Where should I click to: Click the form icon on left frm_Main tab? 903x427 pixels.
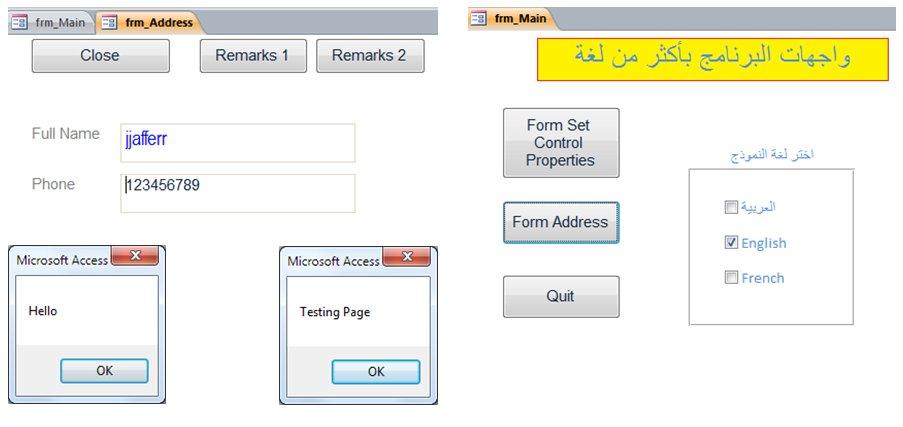[x=20, y=22]
